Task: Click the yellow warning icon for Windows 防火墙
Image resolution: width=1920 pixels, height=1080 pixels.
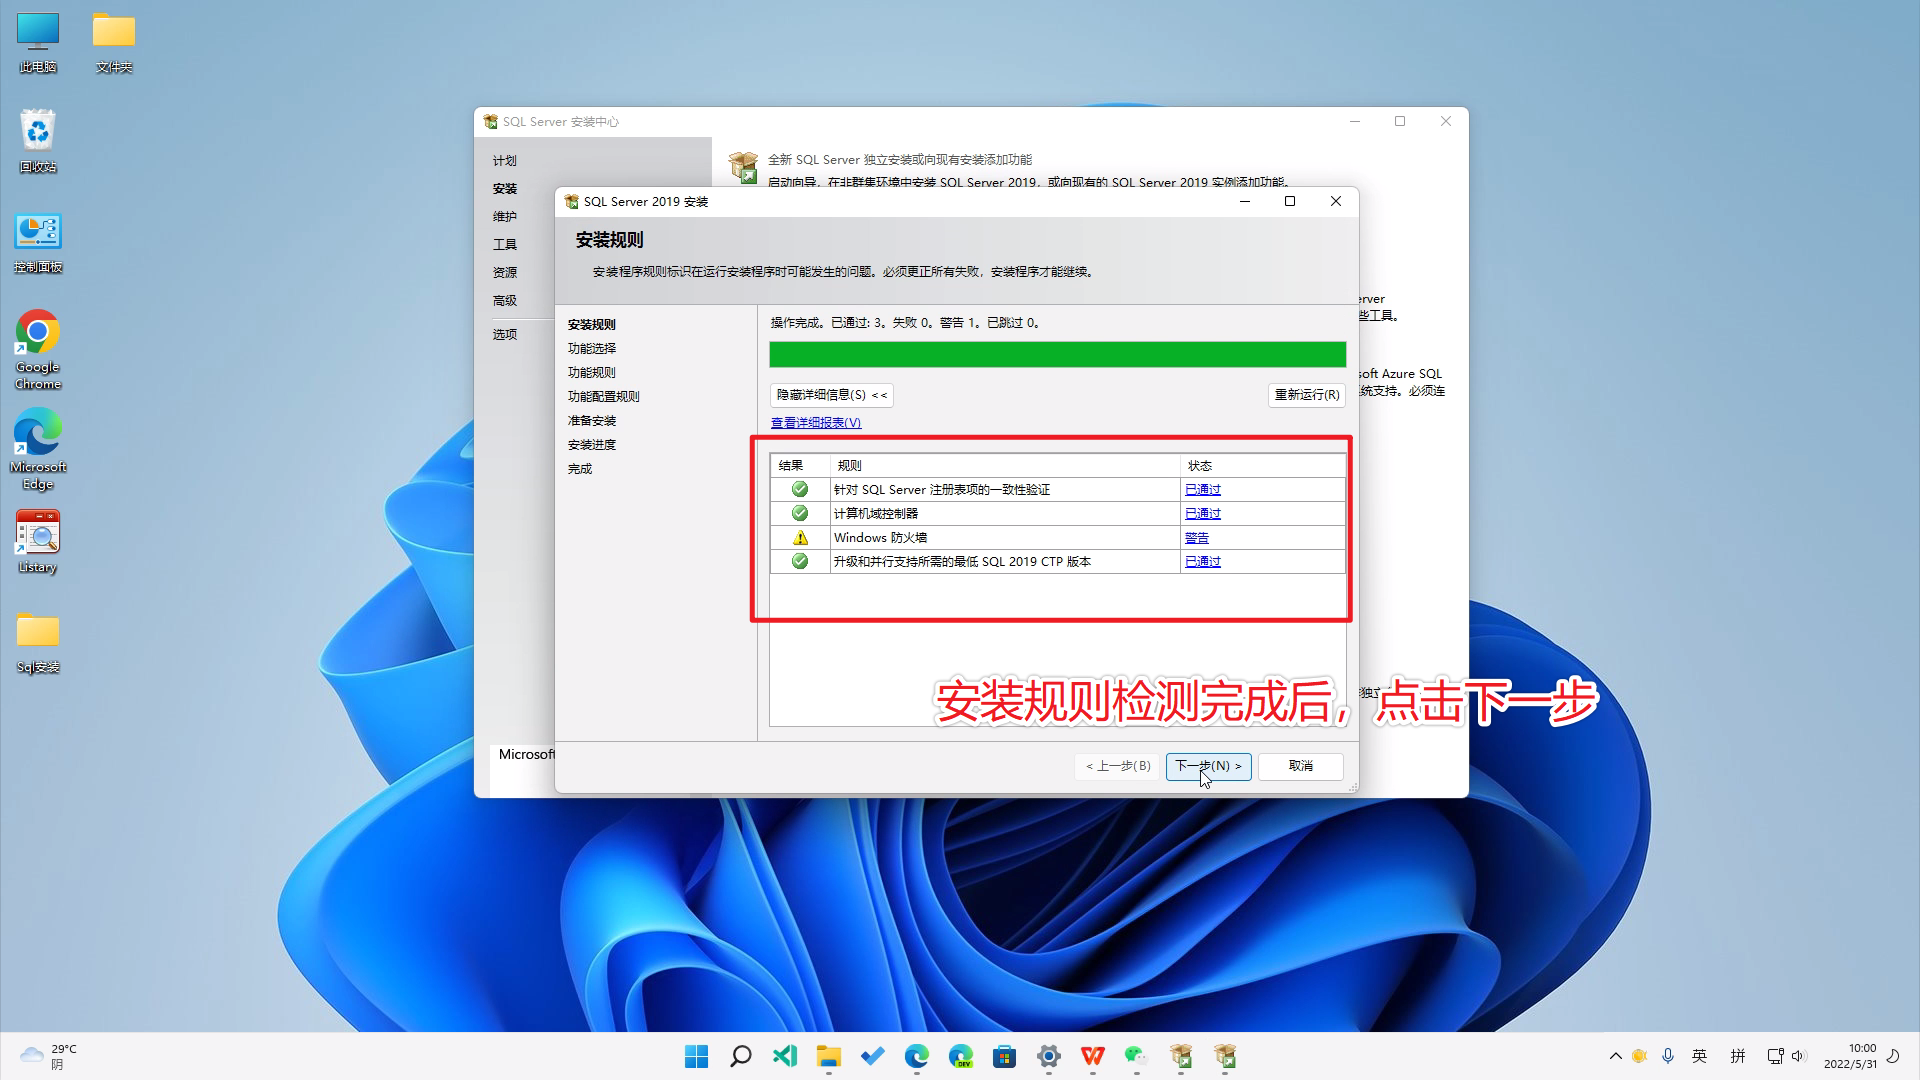Action: tap(800, 537)
